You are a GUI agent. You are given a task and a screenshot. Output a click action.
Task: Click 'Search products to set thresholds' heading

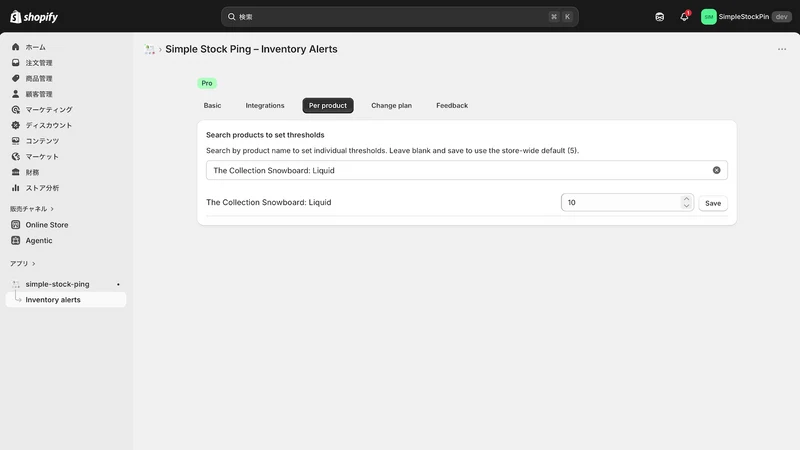[x=265, y=135]
